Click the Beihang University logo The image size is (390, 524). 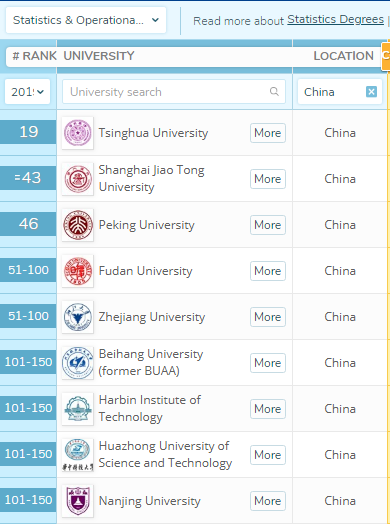(78, 363)
